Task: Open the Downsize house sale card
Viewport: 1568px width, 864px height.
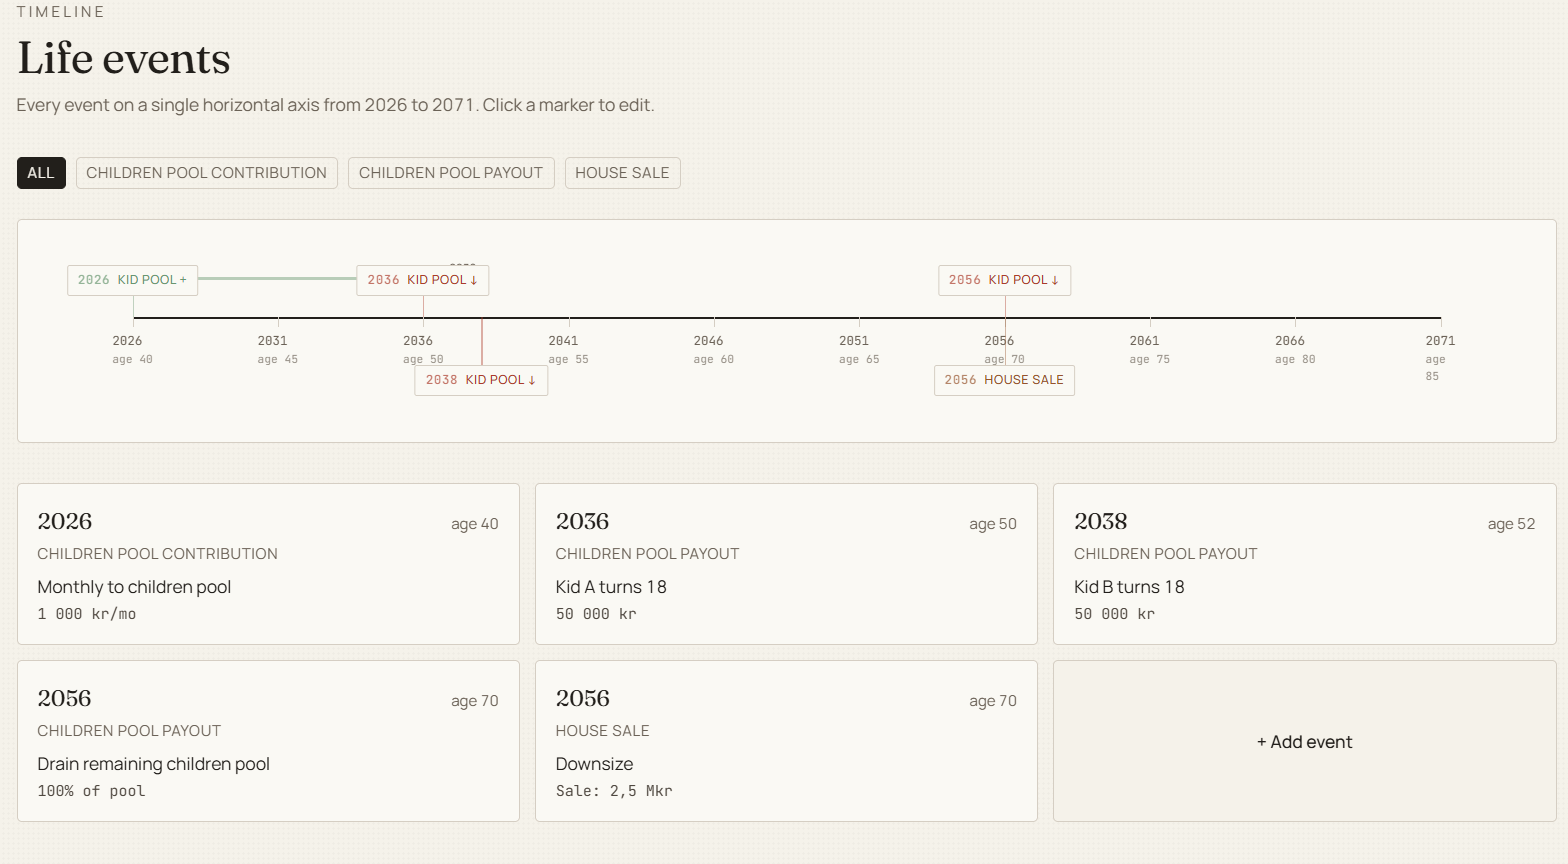Action: pos(786,741)
